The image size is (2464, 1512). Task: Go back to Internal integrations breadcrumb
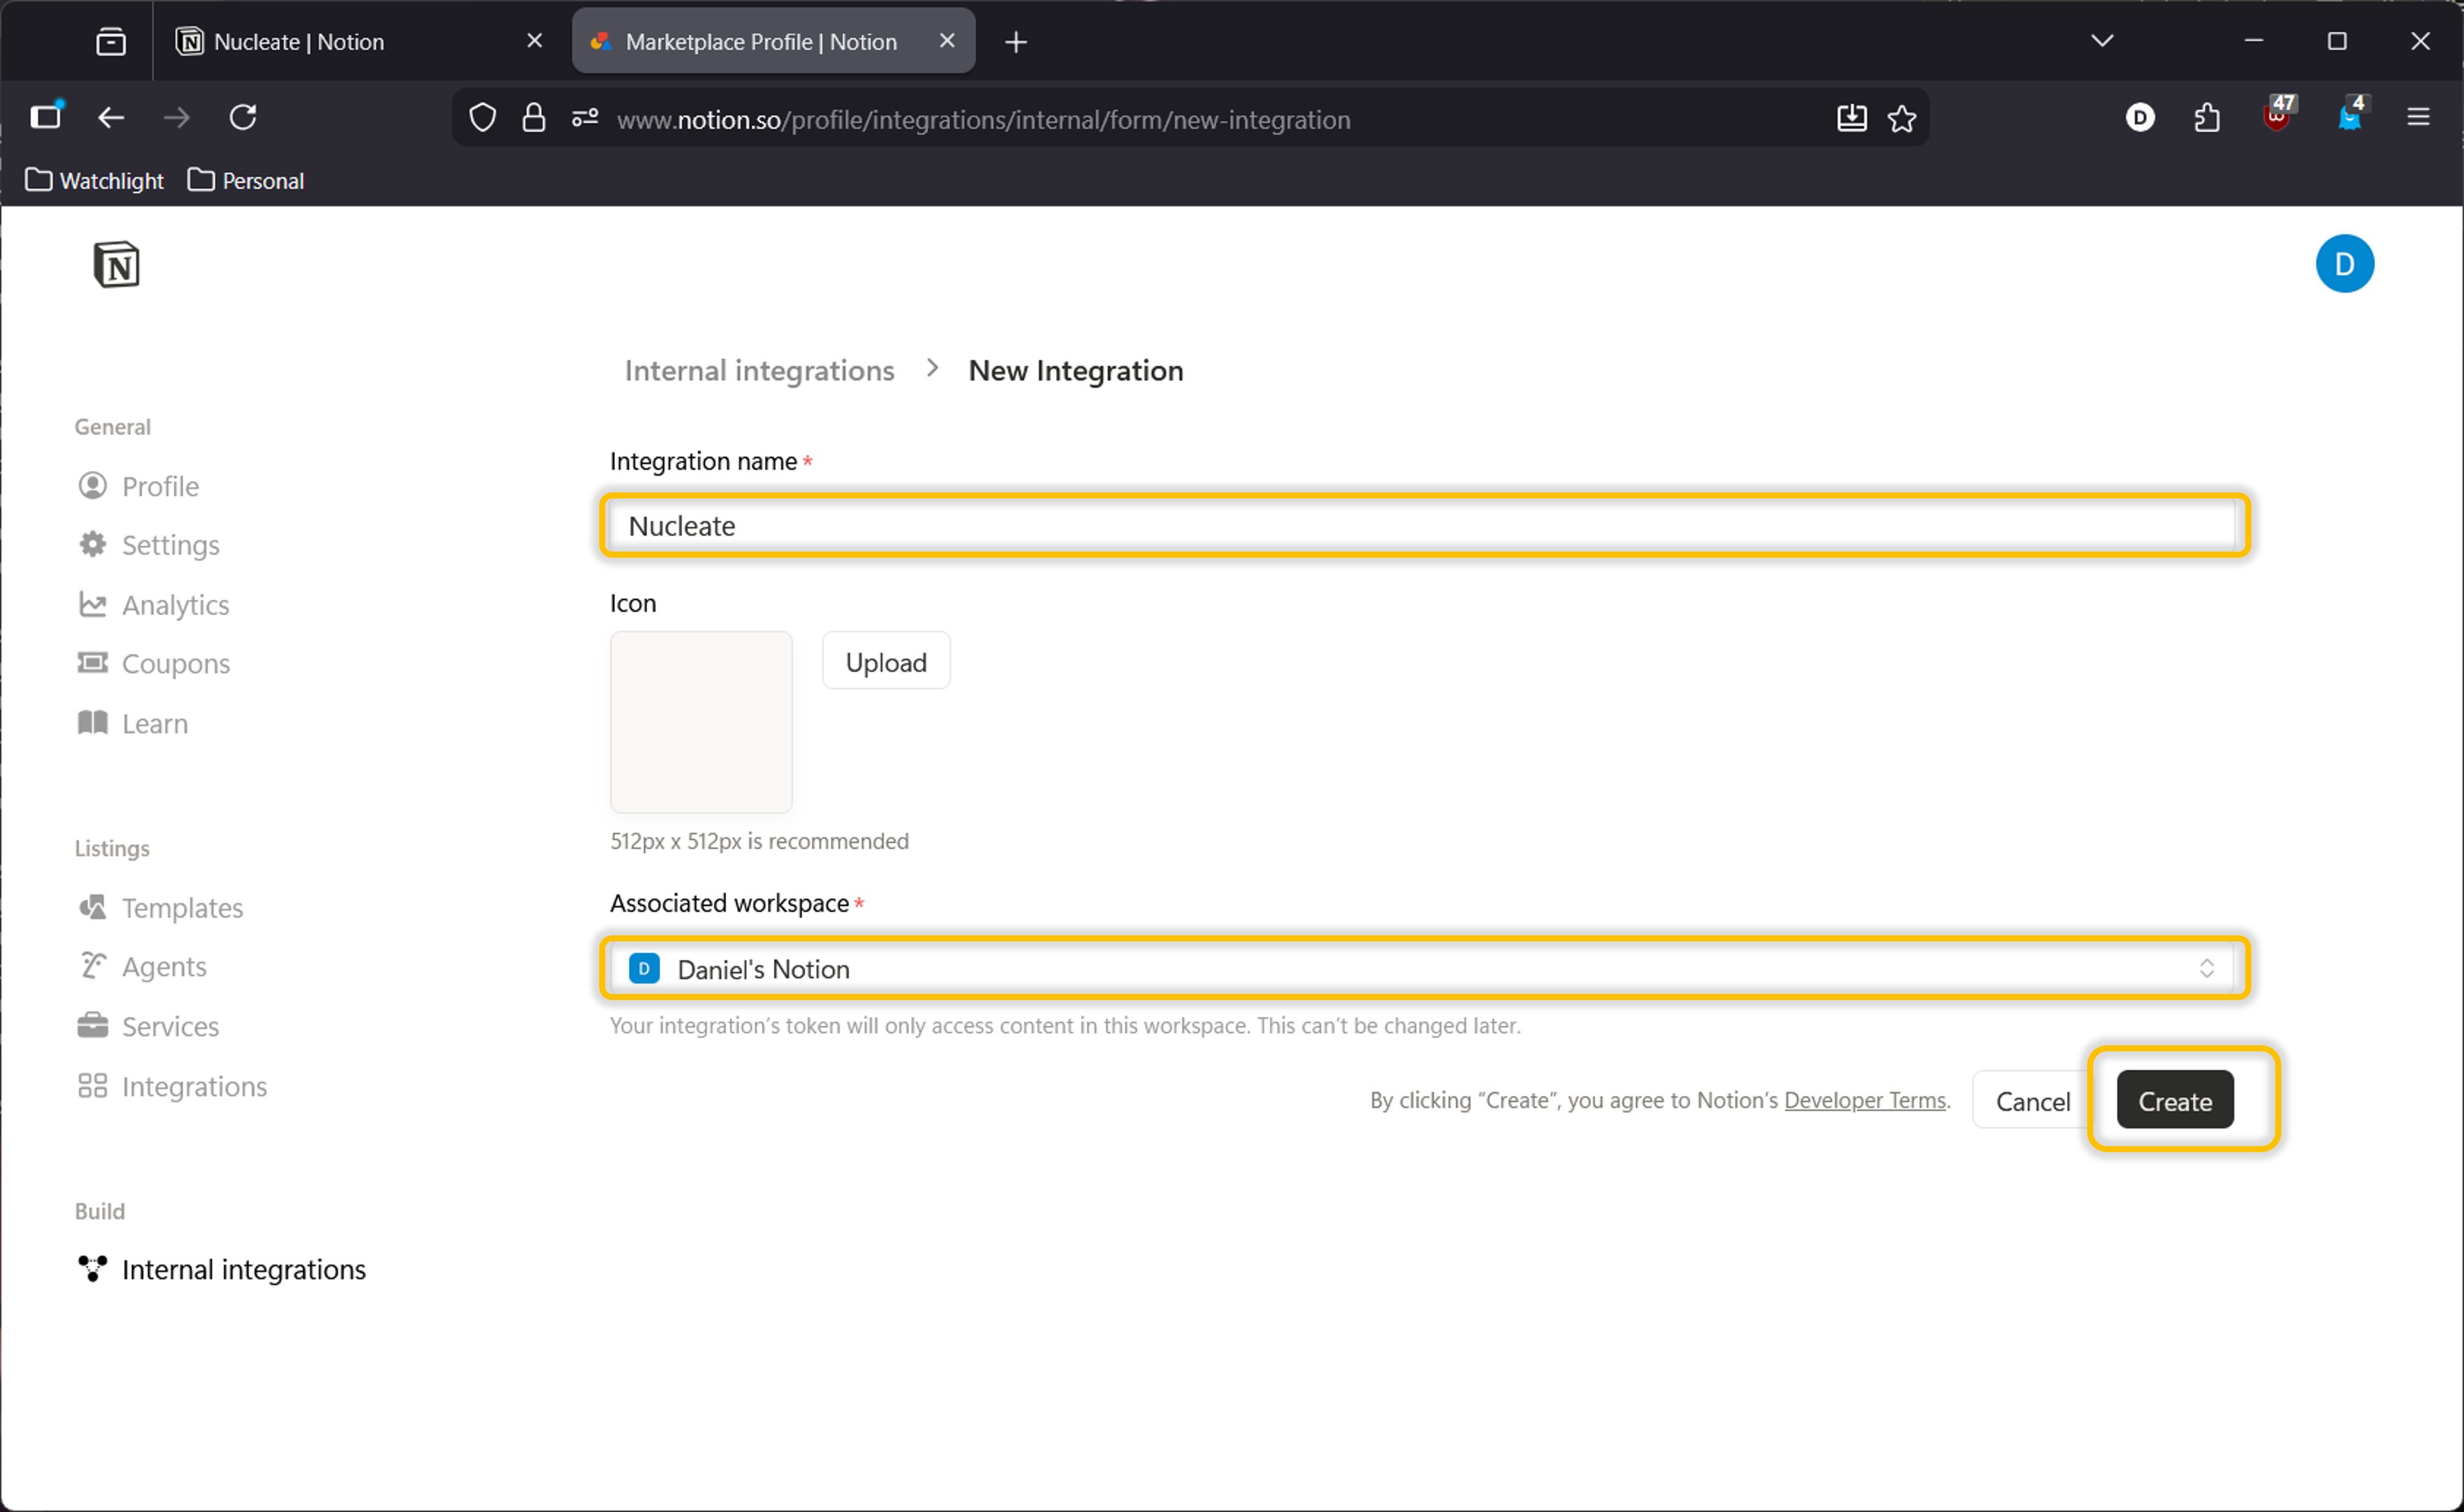point(759,370)
